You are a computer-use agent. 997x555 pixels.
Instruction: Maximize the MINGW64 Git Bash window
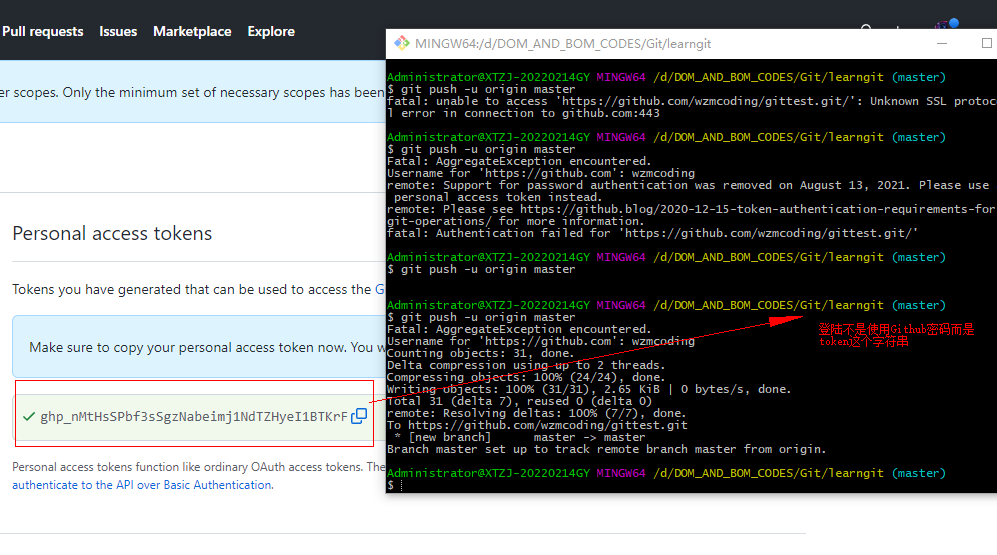[x=986, y=43]
